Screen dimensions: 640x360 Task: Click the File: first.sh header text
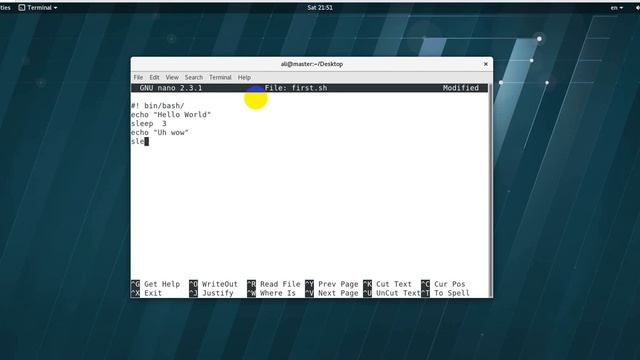(296, 88)
